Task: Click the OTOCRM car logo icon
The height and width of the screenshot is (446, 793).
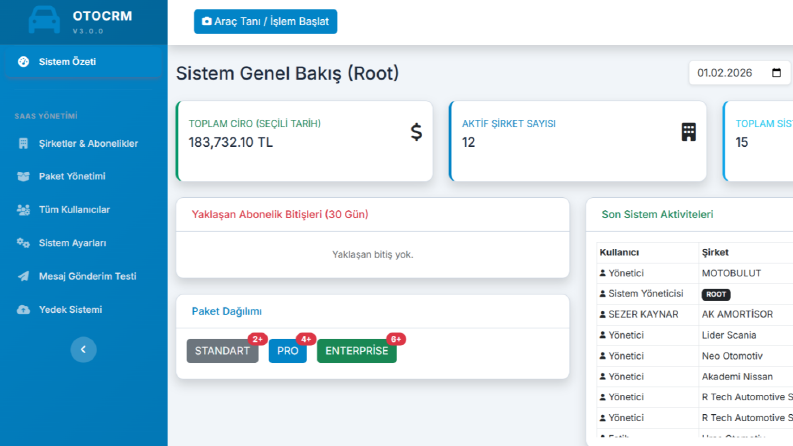Action: click(x=44, y=20)
